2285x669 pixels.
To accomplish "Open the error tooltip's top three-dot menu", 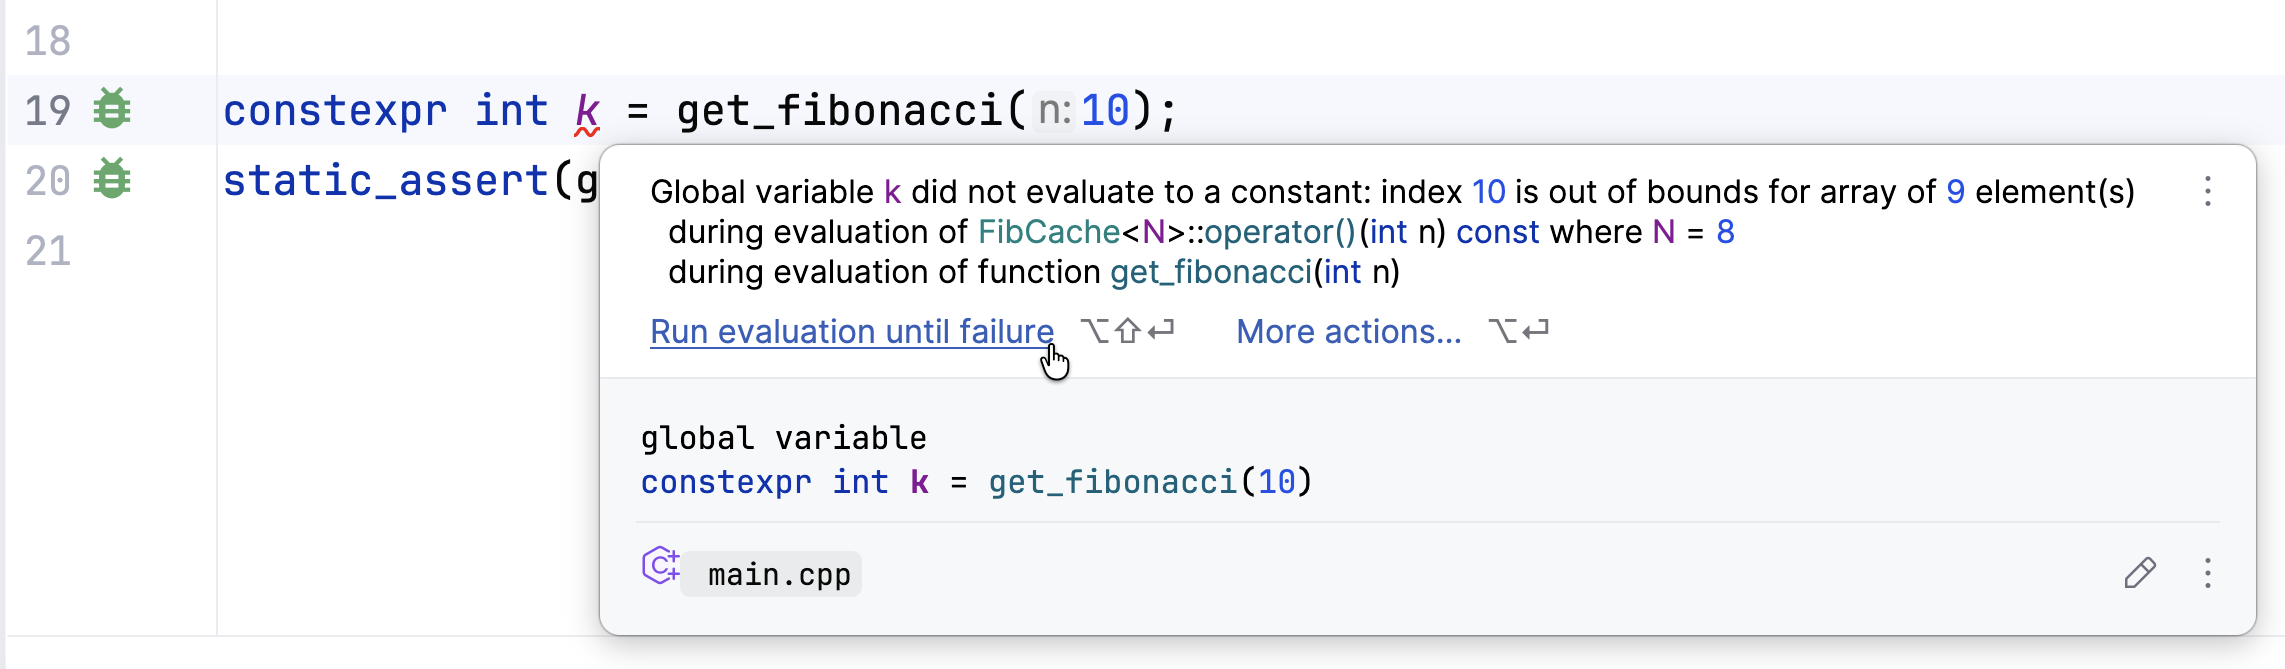I will 2207,191.
